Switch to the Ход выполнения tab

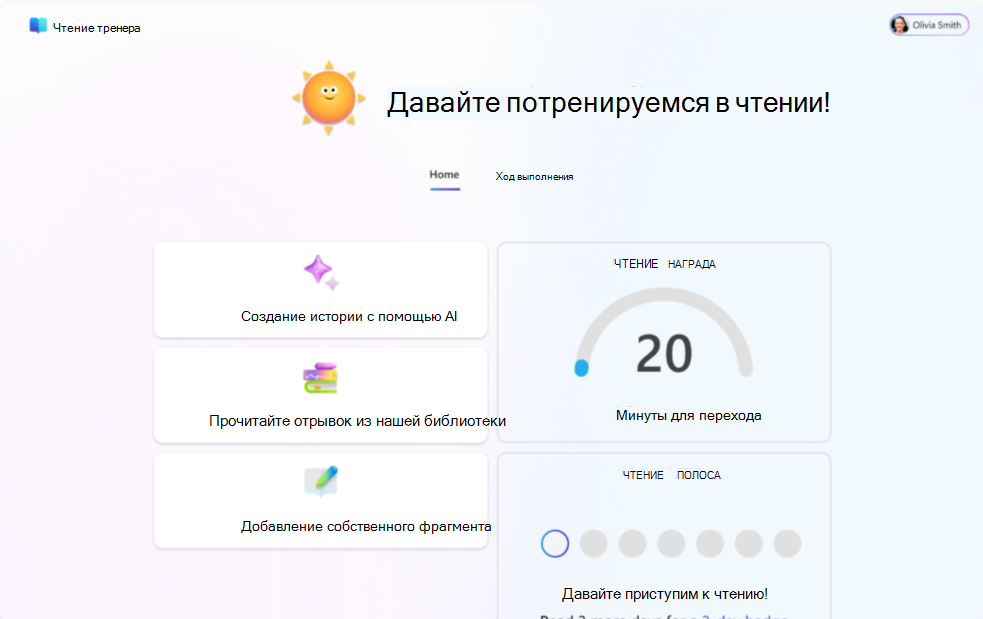[534, 177]
